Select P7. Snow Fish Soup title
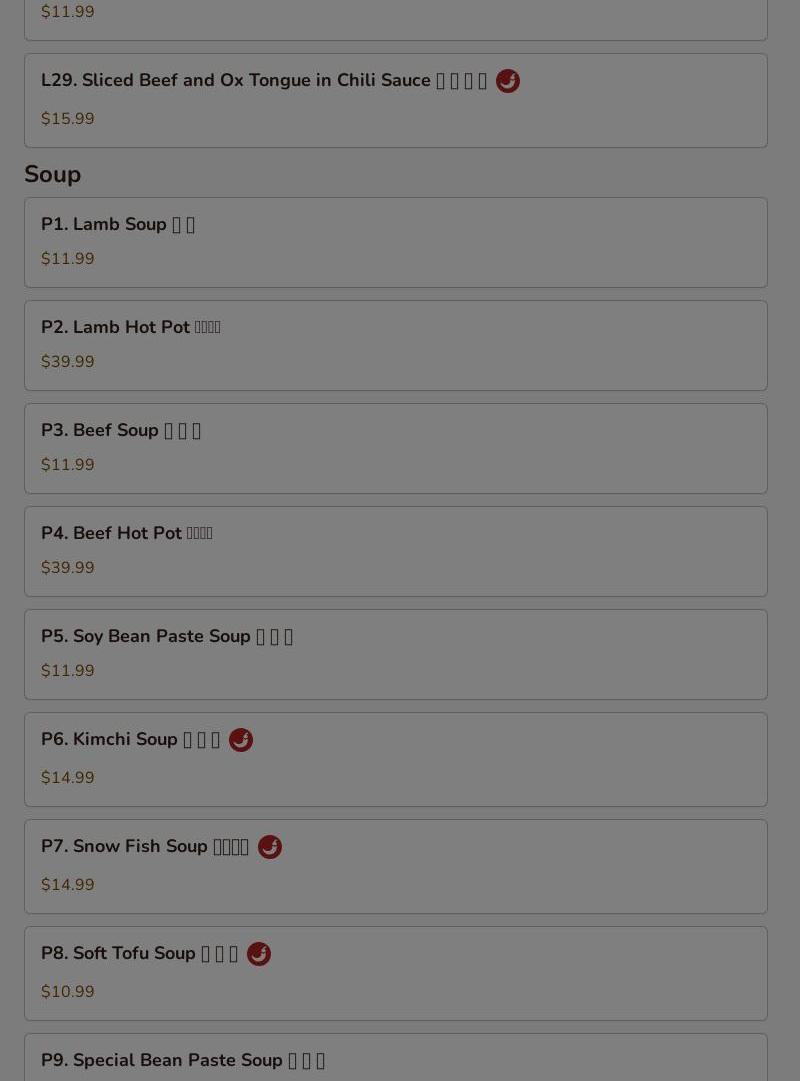 [x=124, y=847]
